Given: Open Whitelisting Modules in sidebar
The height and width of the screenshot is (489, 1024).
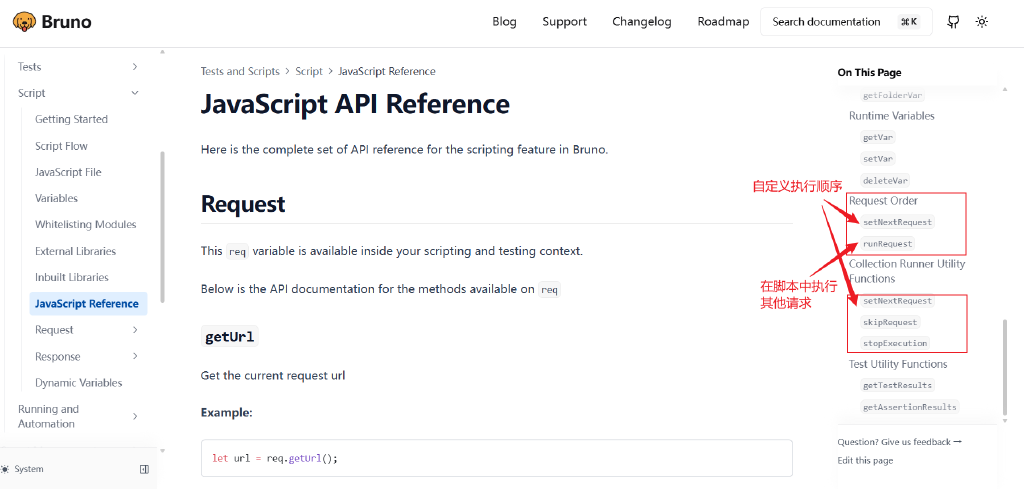Looking at the screenshot, I should click(x=85, y=225).
